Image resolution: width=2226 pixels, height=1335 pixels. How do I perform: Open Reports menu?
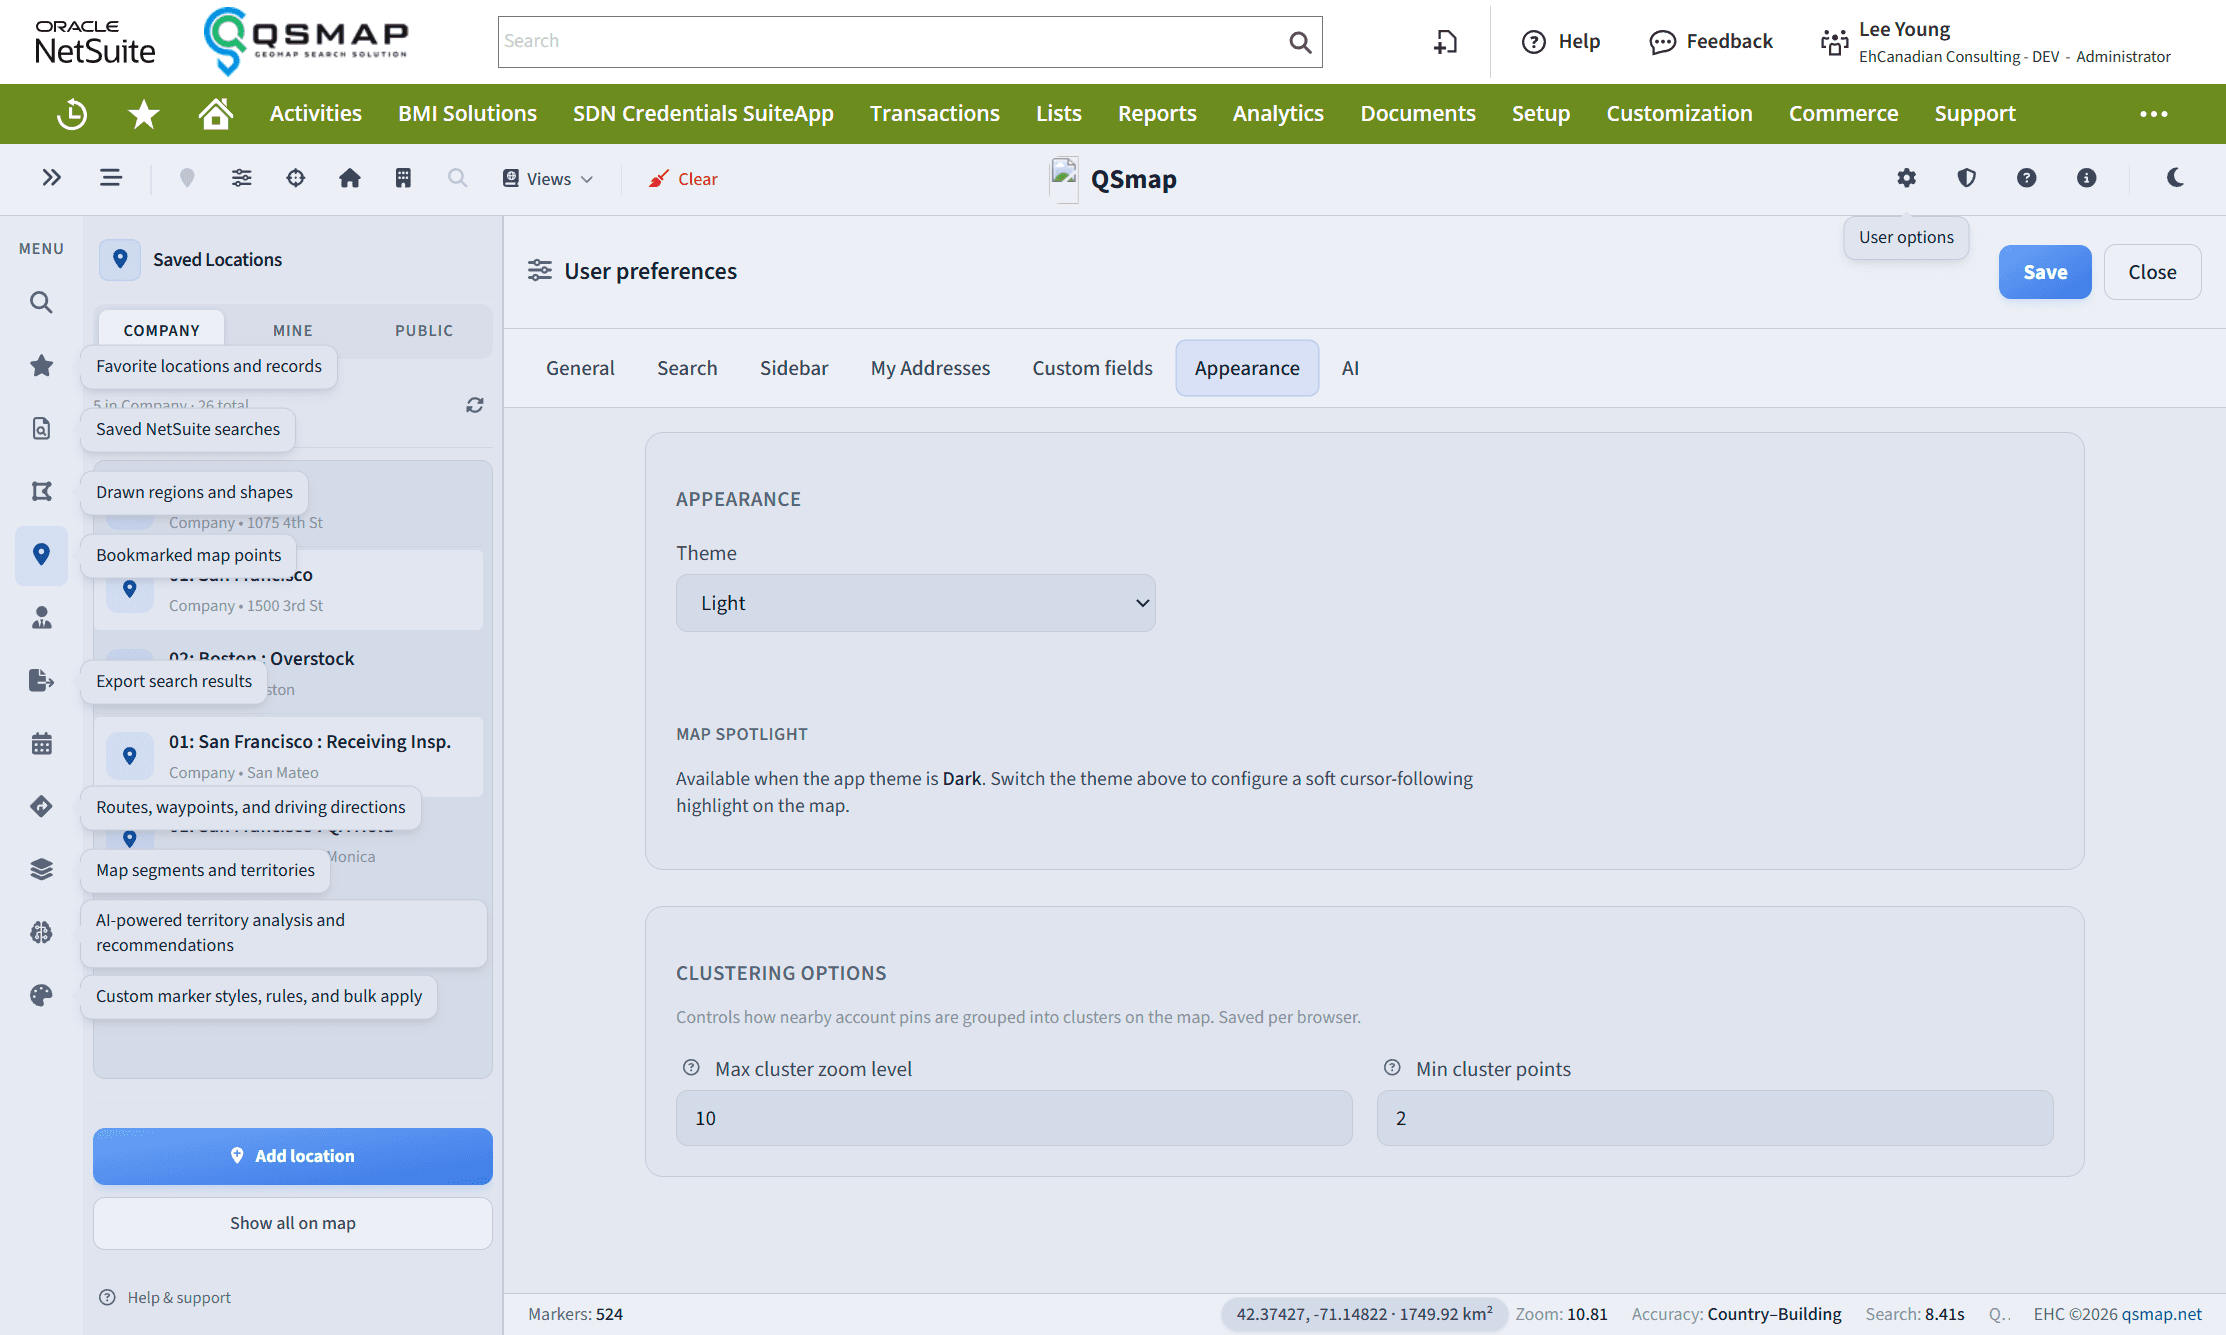click(x=1157, y=114)
